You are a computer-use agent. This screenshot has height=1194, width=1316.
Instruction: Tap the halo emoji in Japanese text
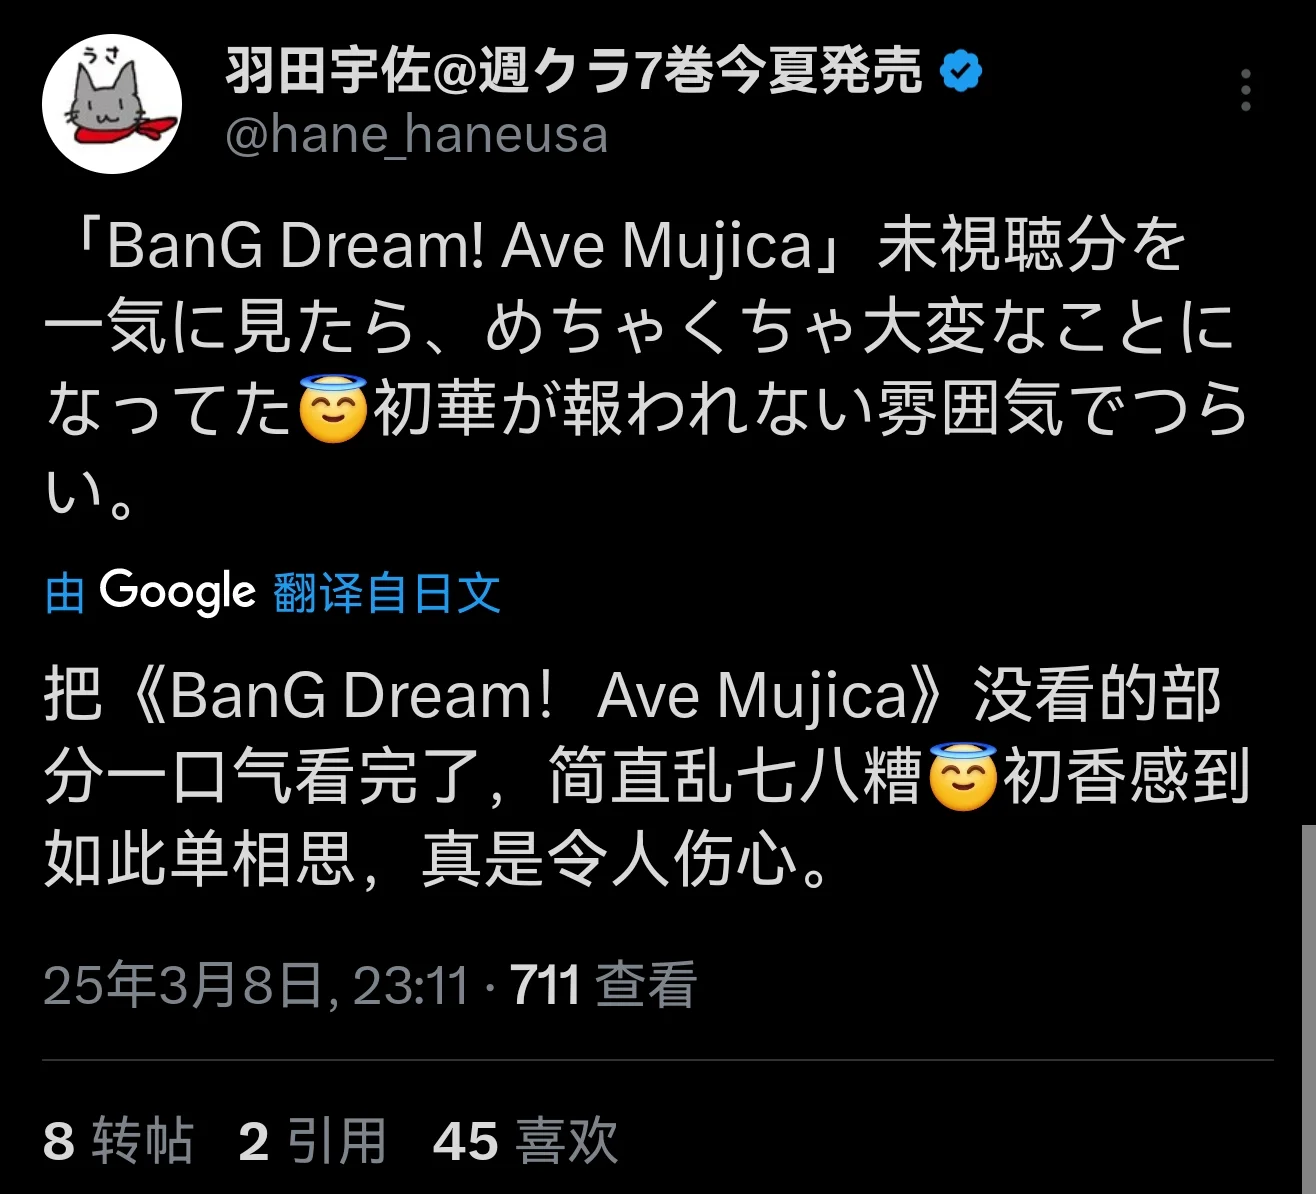[334, 410]
